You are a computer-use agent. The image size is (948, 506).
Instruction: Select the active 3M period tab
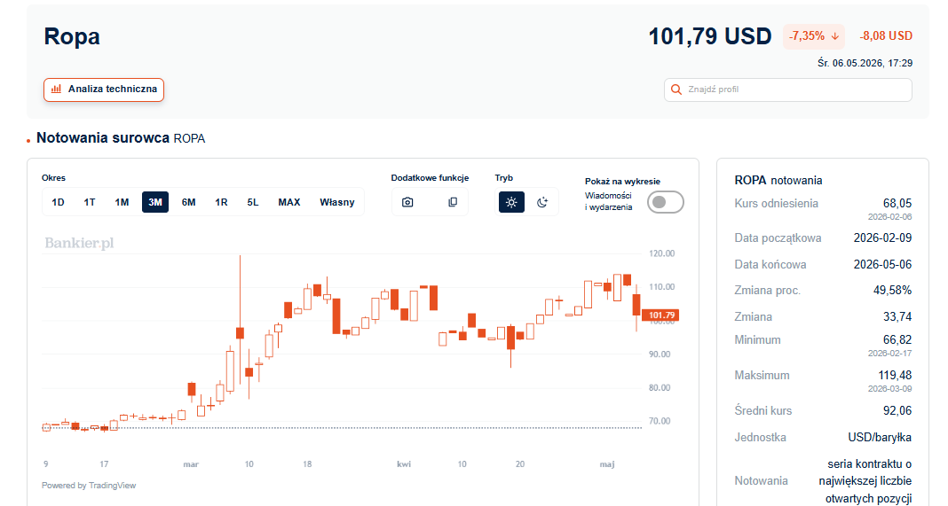155,202
